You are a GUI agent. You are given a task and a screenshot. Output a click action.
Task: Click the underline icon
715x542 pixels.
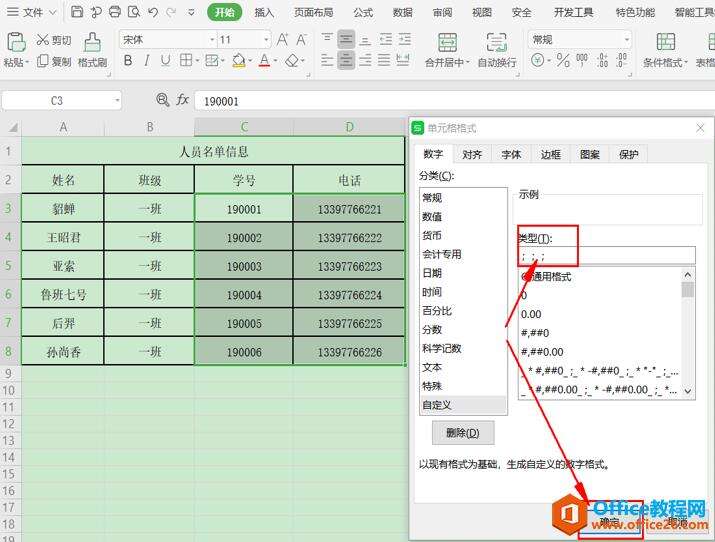[x=172, y=61]
